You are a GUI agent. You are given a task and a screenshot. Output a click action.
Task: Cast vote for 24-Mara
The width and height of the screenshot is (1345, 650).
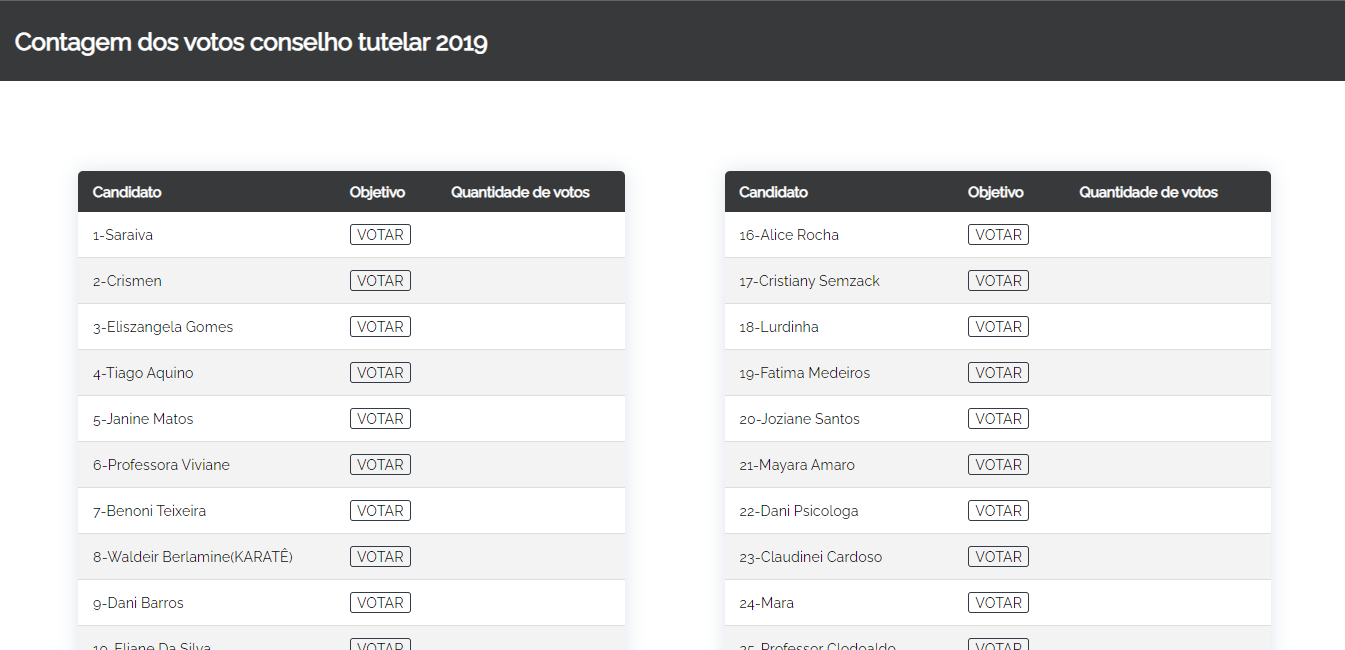pyautogui.click(x=998, y=603)
